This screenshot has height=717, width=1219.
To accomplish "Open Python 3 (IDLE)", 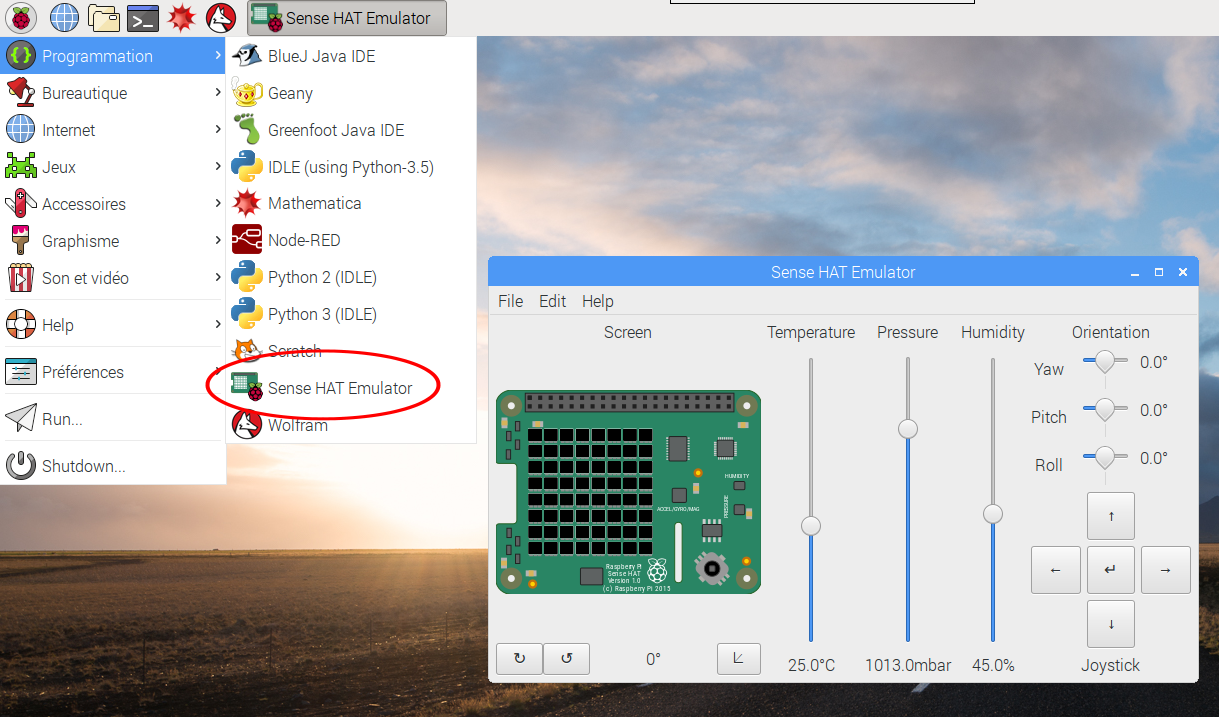I will [351, 314].
